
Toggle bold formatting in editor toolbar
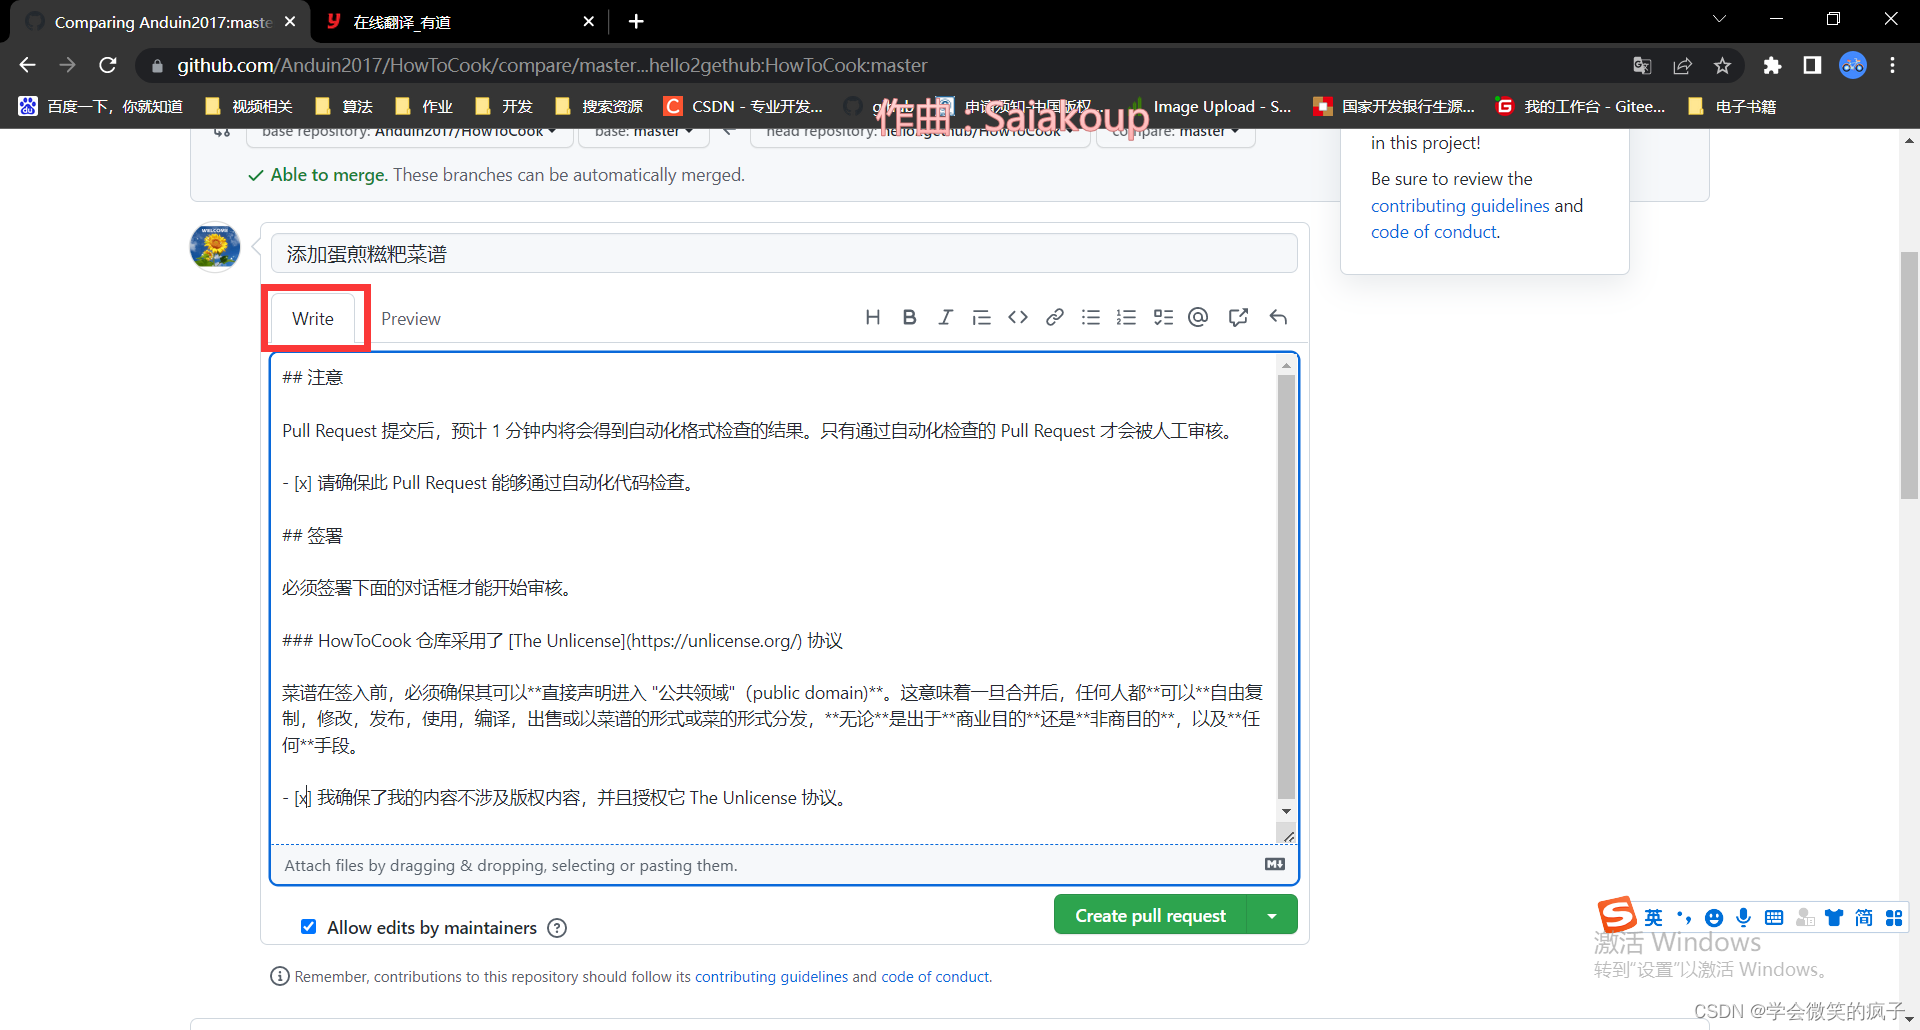click(x=909, y=317)
